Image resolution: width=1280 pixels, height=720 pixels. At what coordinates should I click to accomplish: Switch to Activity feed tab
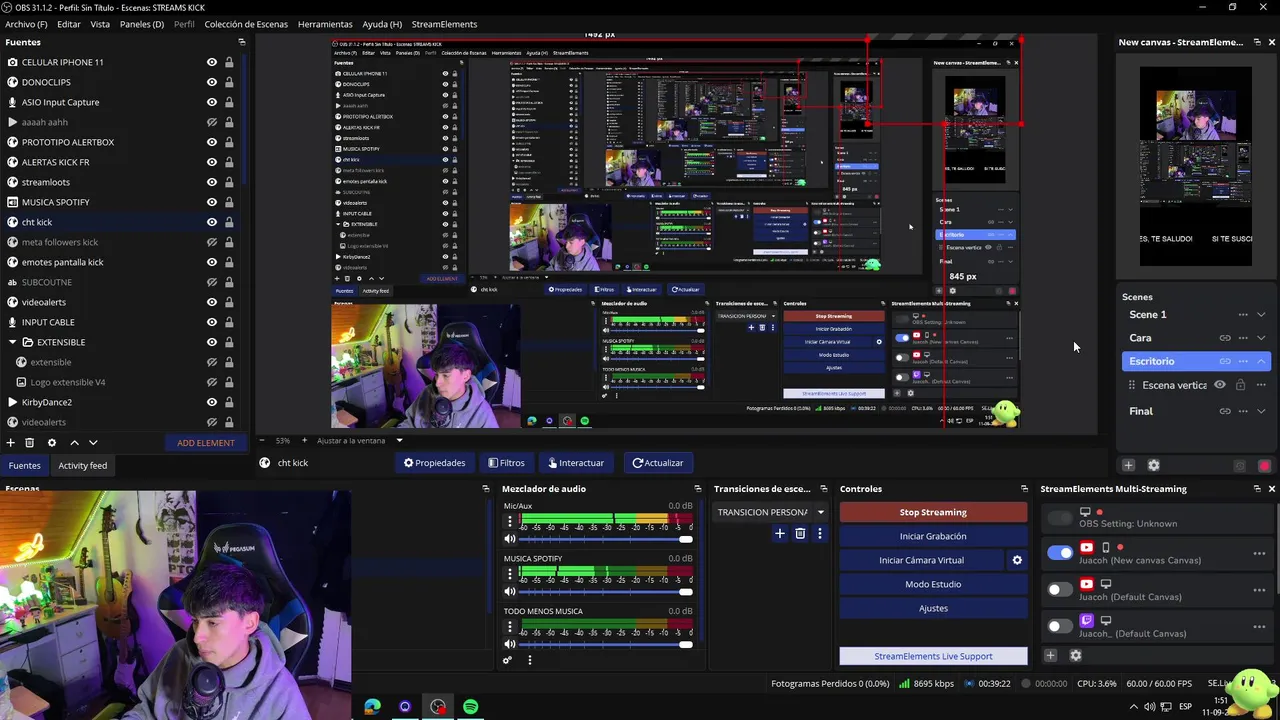[x=83, y=465]
